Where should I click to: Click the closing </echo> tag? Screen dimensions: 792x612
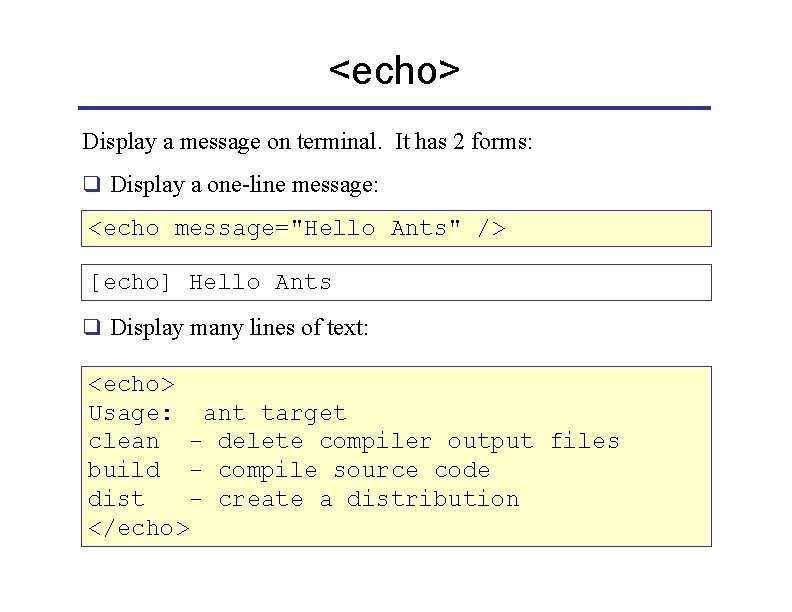139,529
